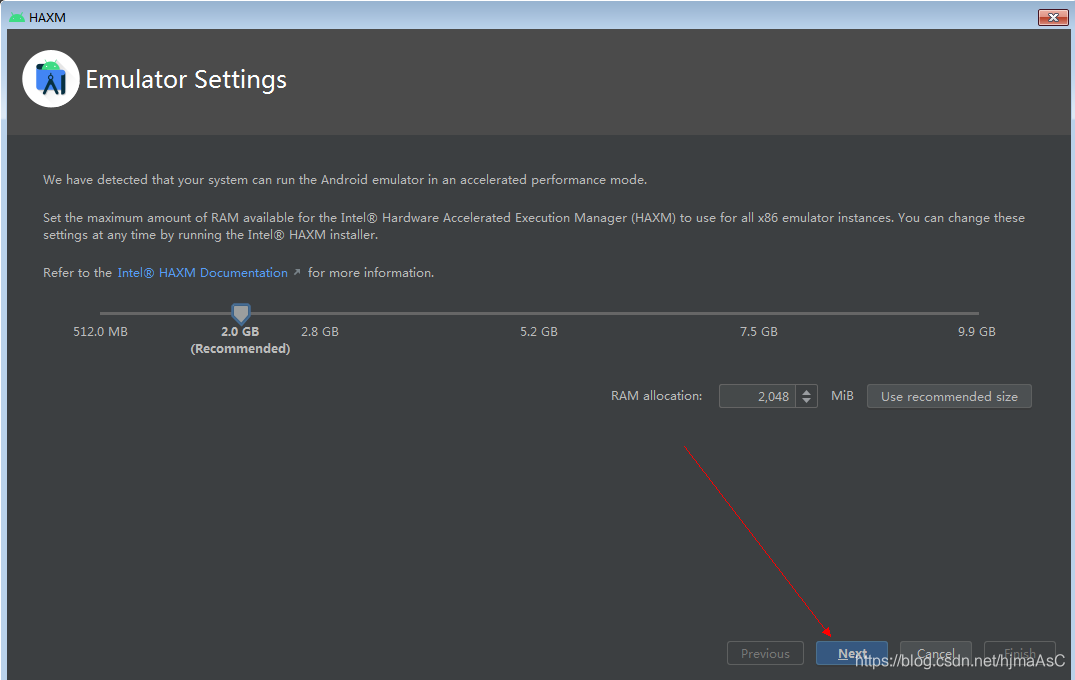1075x680 pixels.
Task: Close the HAXM window
Action: (x=1053, y=17)
